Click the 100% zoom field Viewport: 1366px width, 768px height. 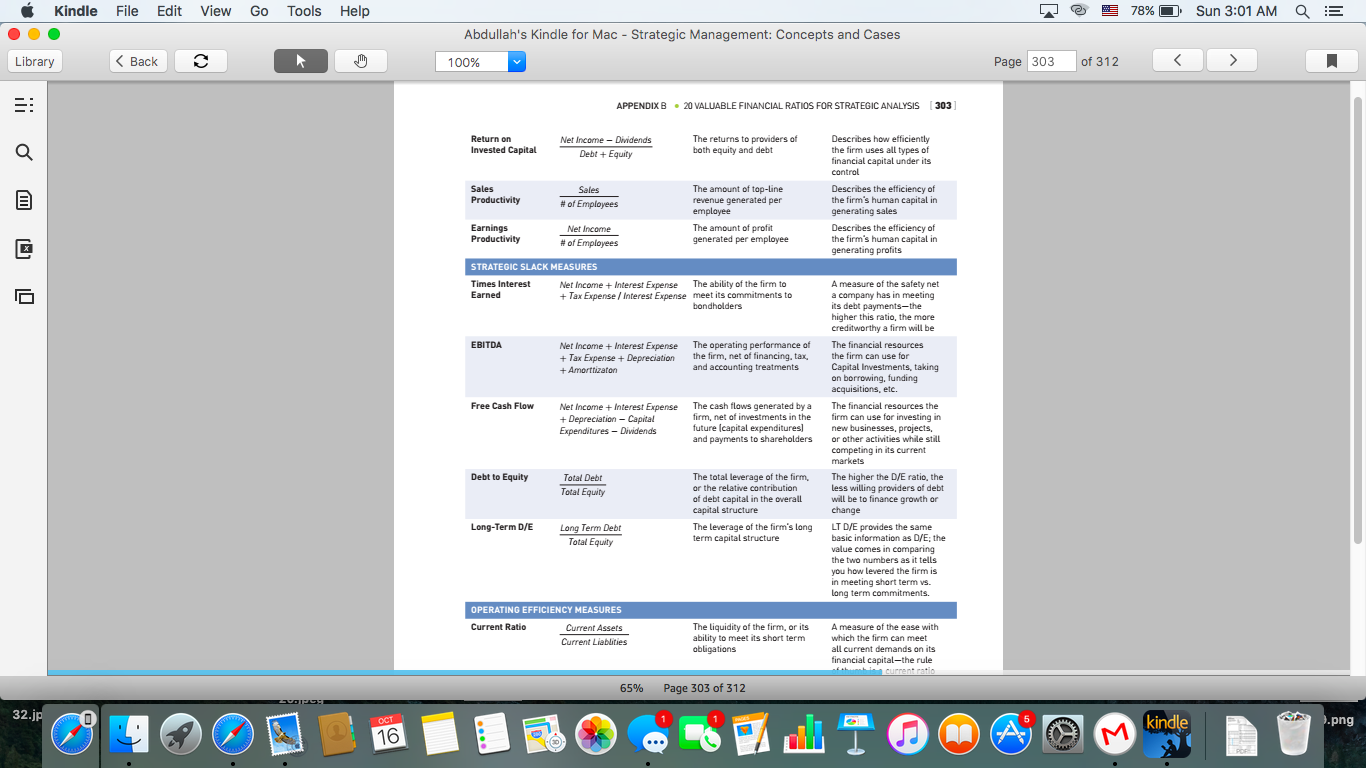pos(472,62)
